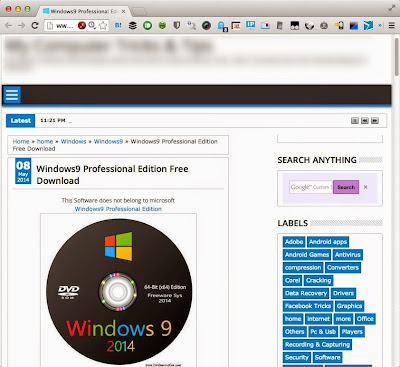Screen dimensions: 400x367
Task: Open the lowercase home breadcrumb link
Action: tap(45, 141)
